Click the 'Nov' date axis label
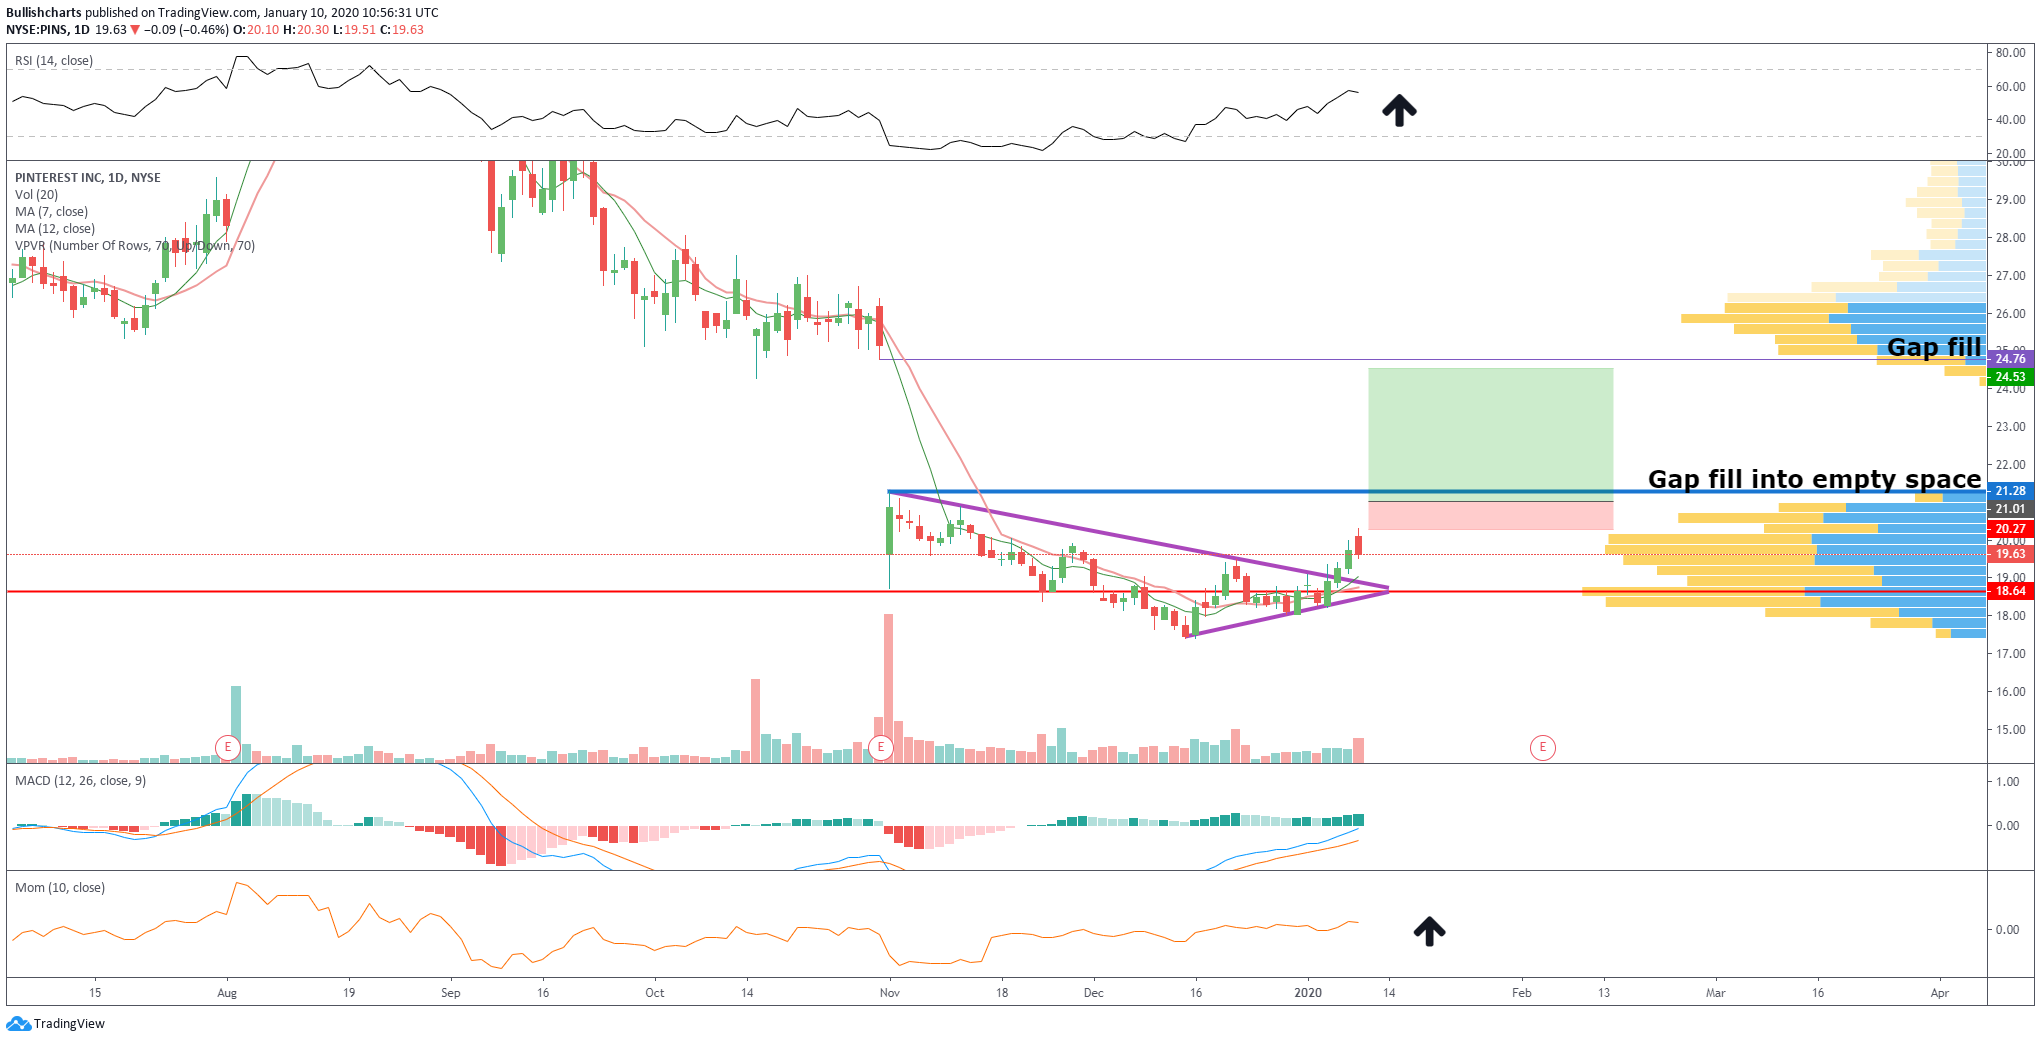2041x1042 pixels. [x=890, y=993]
